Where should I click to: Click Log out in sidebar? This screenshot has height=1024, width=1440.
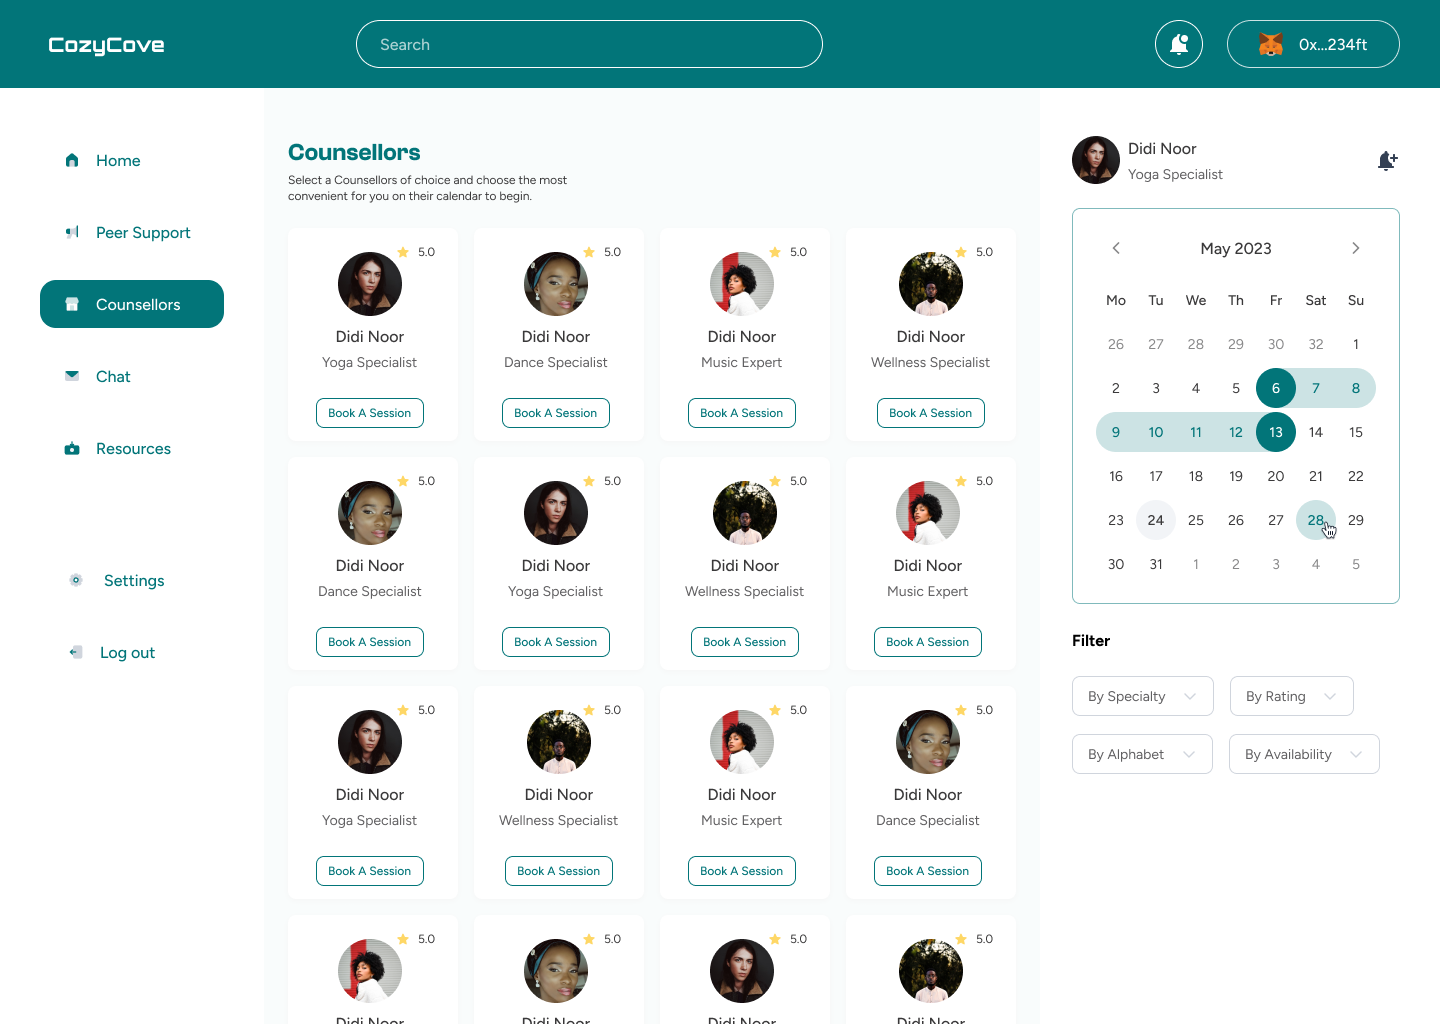(132, 652)
